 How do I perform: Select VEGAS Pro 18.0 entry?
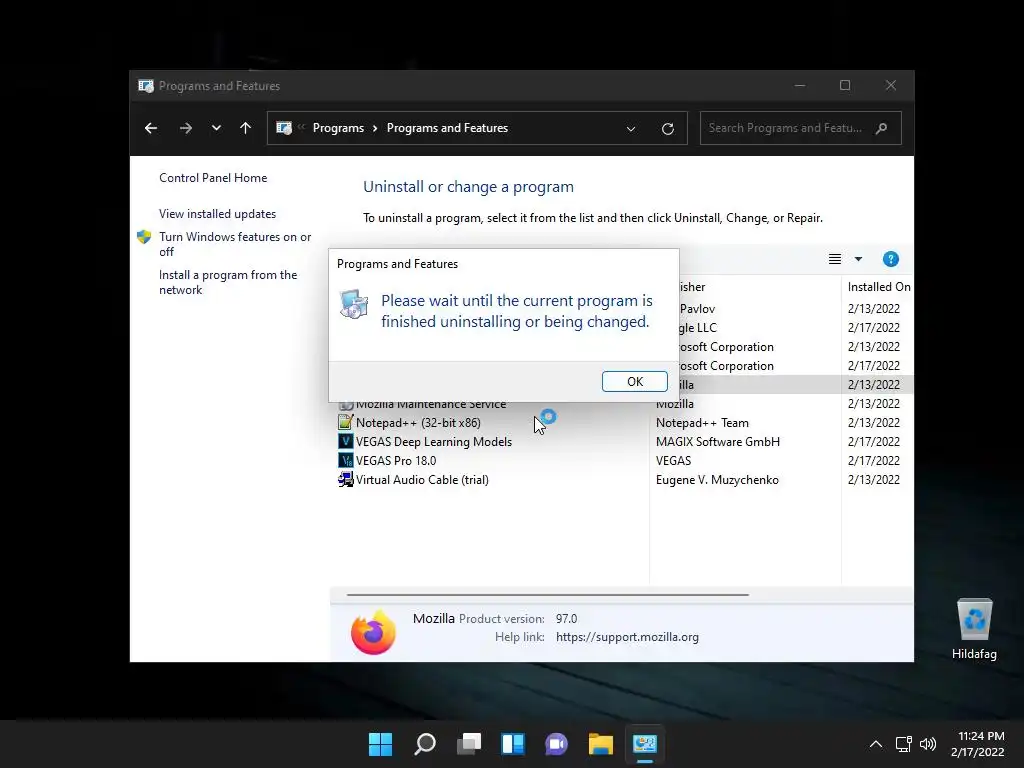(396, 460)
